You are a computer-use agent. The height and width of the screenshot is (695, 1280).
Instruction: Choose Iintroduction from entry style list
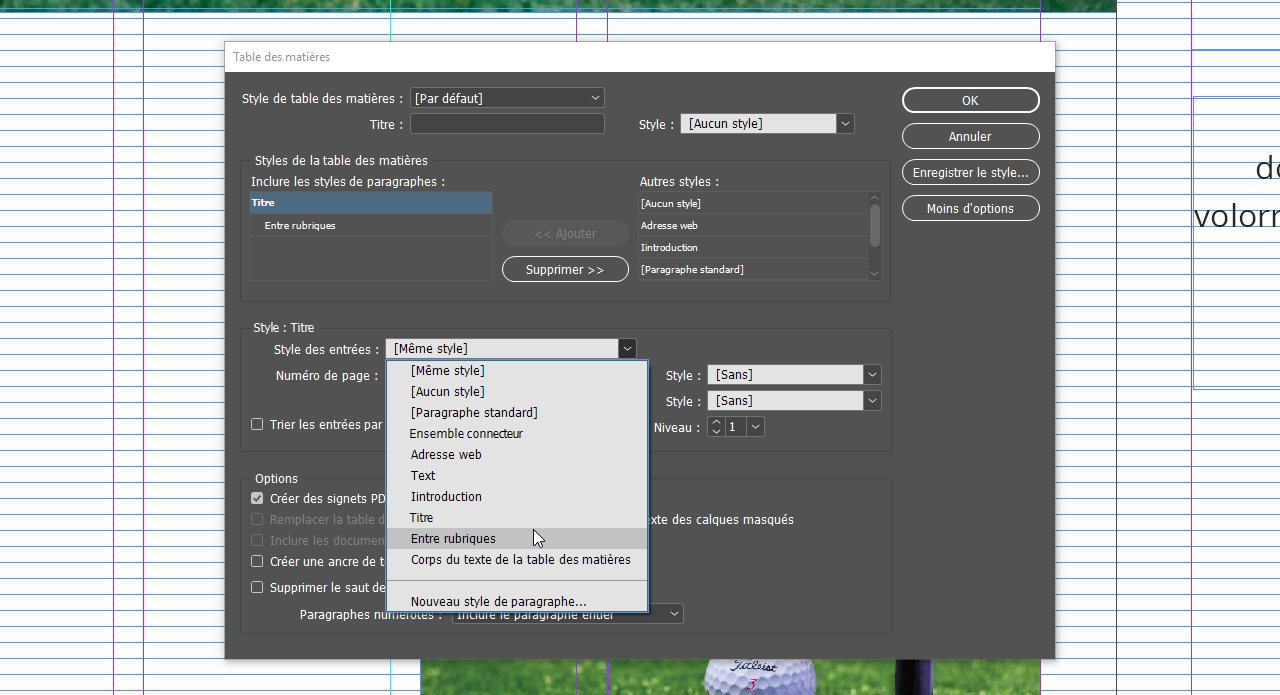(x=517, y=496)
